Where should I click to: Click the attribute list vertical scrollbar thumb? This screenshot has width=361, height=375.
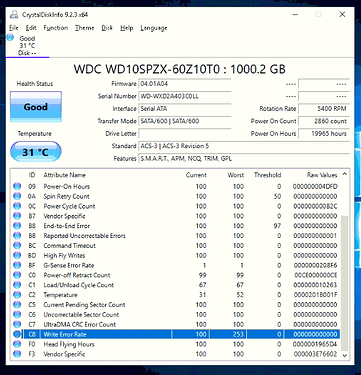(345, 282)
